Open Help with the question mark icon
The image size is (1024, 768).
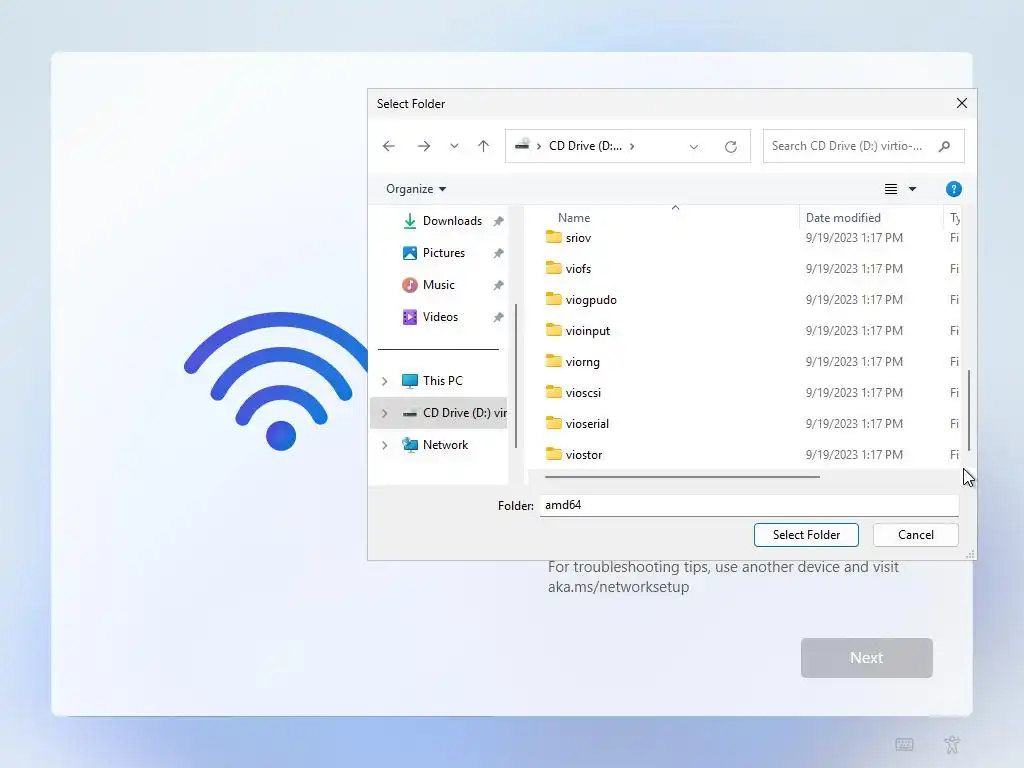[x=953, y=189]
